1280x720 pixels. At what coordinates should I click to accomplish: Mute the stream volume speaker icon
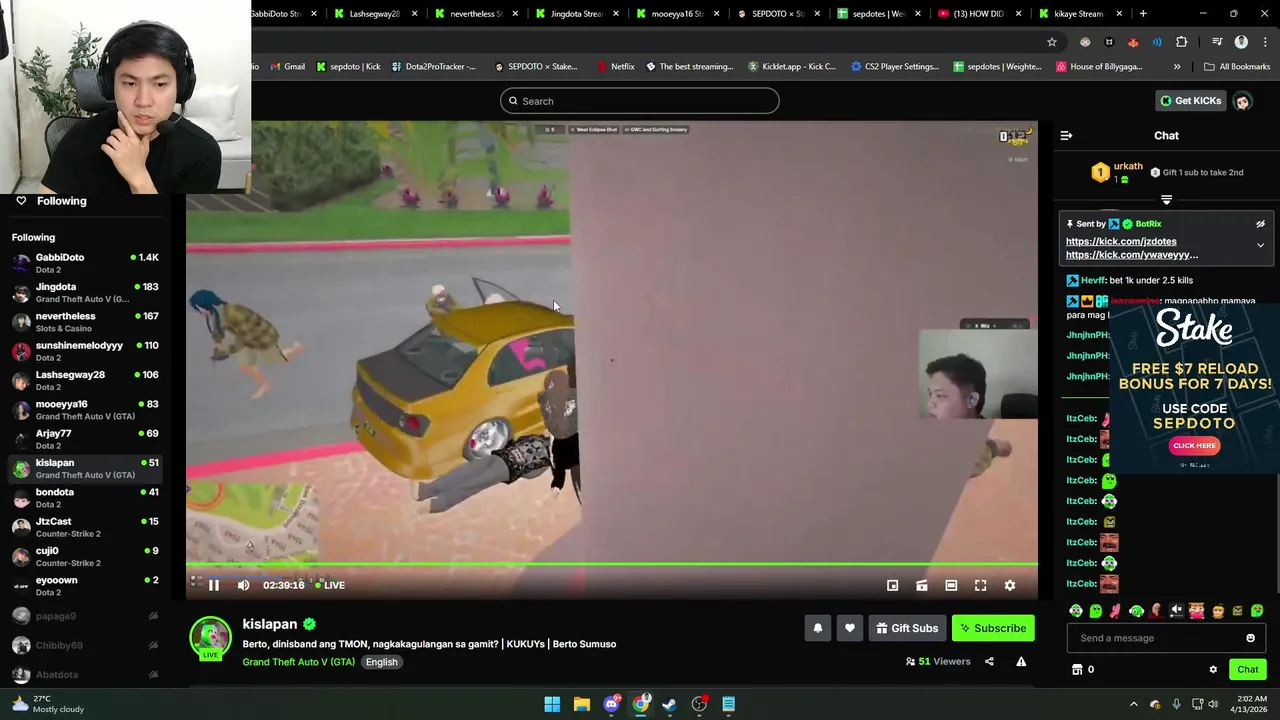pyautogui.click(x=243, y=585)
